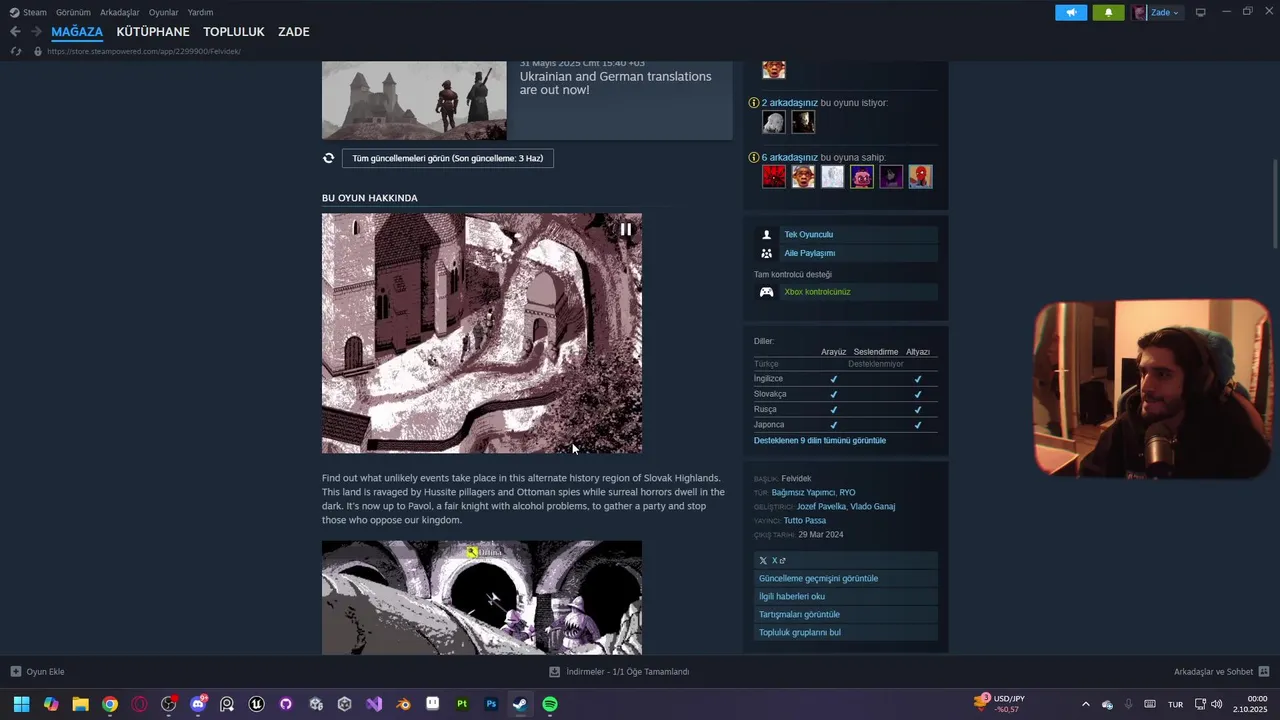Enter Big Picture mode from title bar icon

point(1201,12)
